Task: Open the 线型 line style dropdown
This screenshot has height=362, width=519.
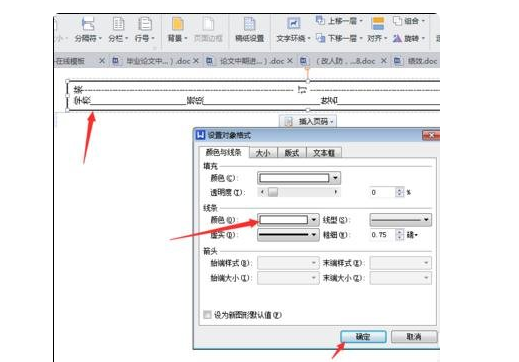Action: (x=401, y=220)
